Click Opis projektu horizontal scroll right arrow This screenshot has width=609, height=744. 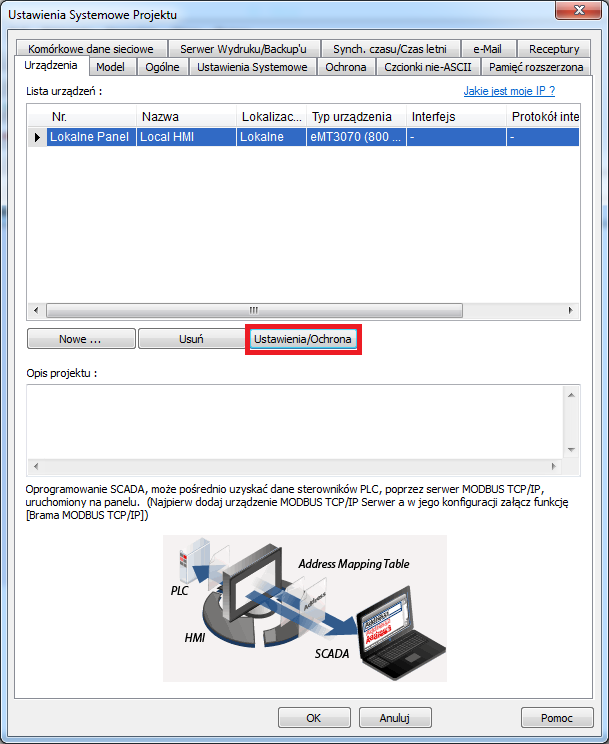coord(553,466)
